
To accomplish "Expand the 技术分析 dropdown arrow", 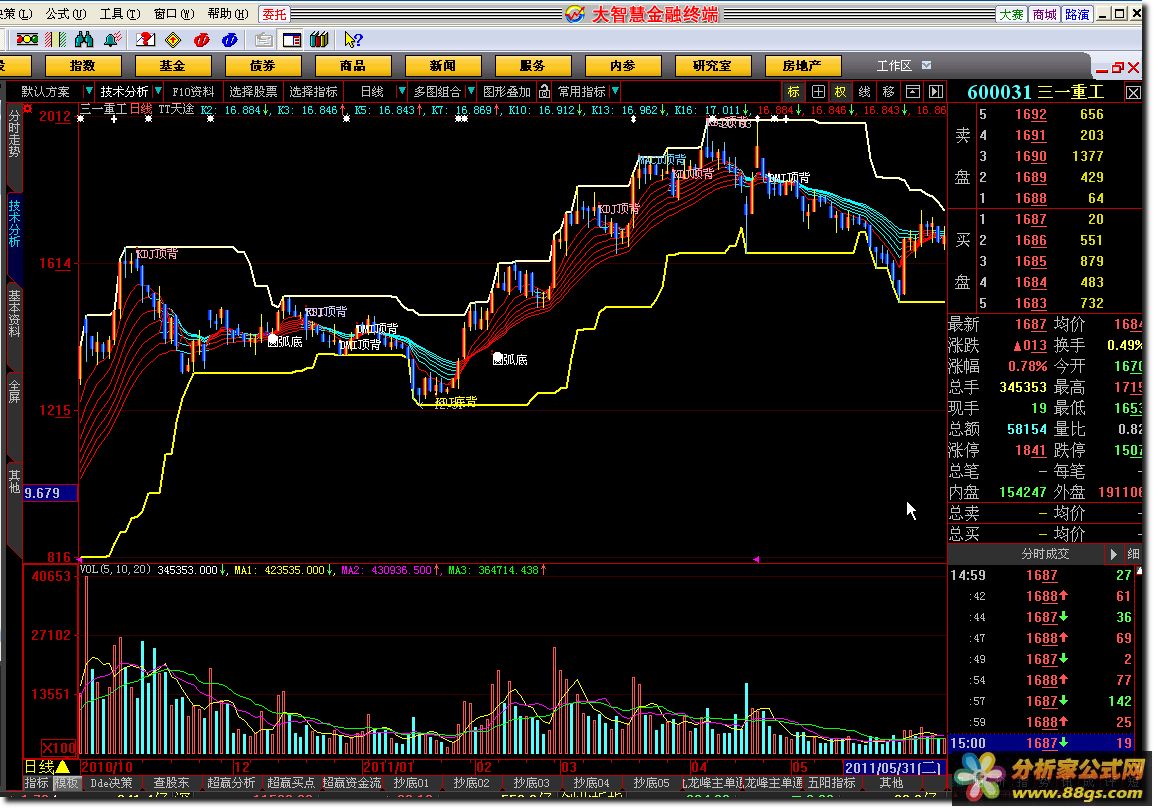I will pos(158,91).
